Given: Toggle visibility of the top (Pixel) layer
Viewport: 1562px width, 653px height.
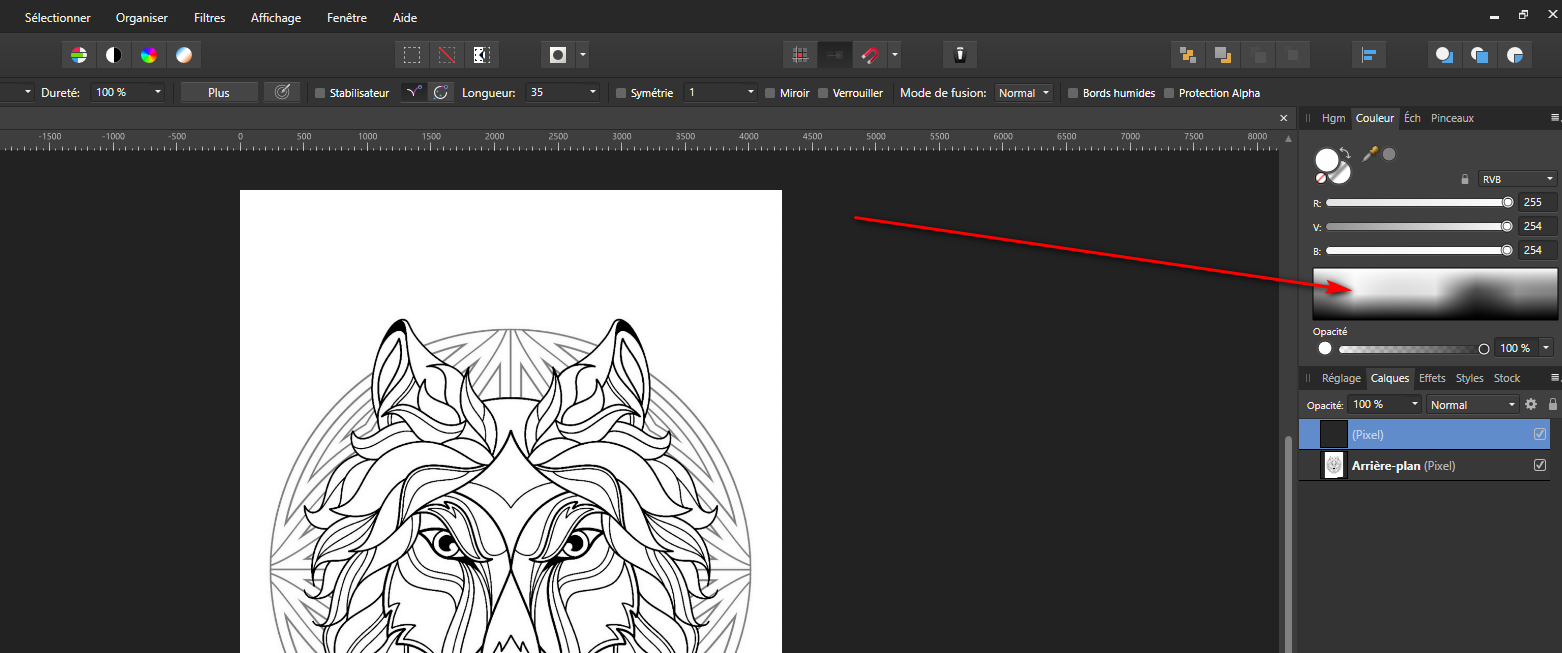Looking at the screenshot, I should pos(1540,434).
